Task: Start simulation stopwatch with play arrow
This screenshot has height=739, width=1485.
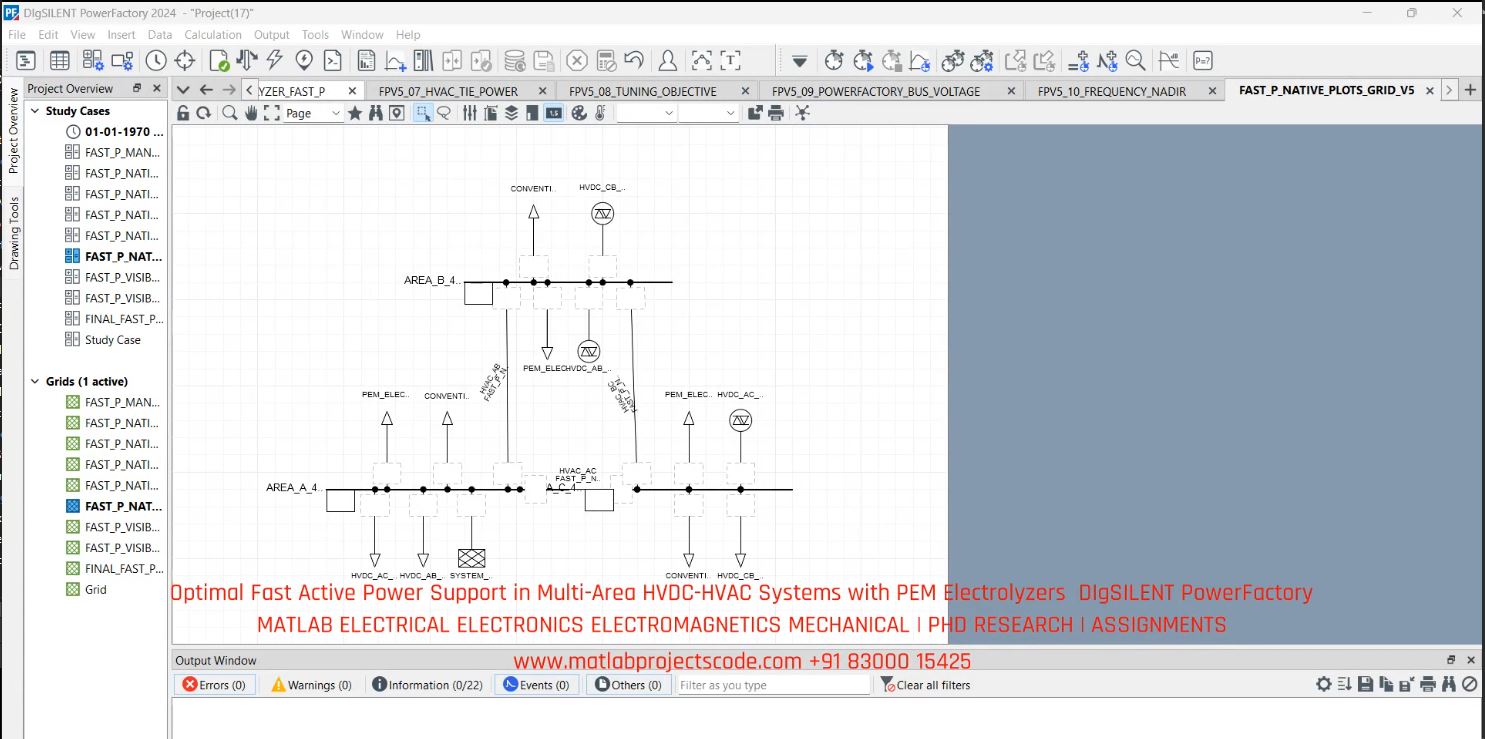Action: point(863,61)
